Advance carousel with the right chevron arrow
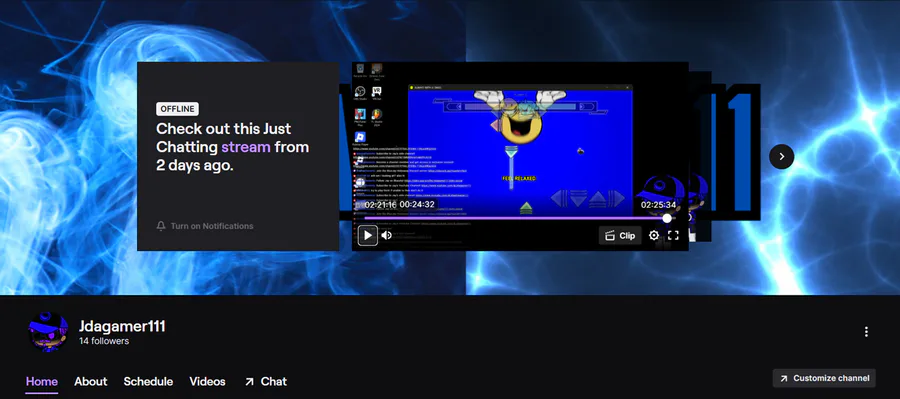This screenshot has height=399, width=900. coord(781,156)
